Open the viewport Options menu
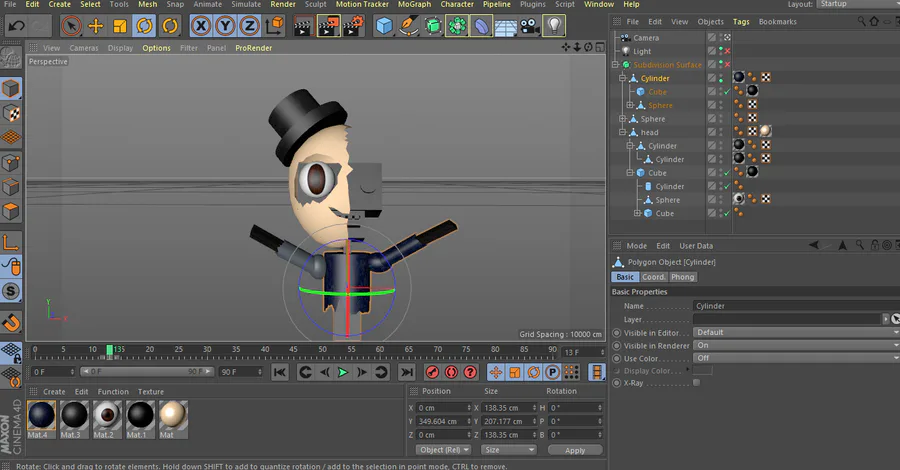This screenshot has width=900, height=470. tap(156, 48)
